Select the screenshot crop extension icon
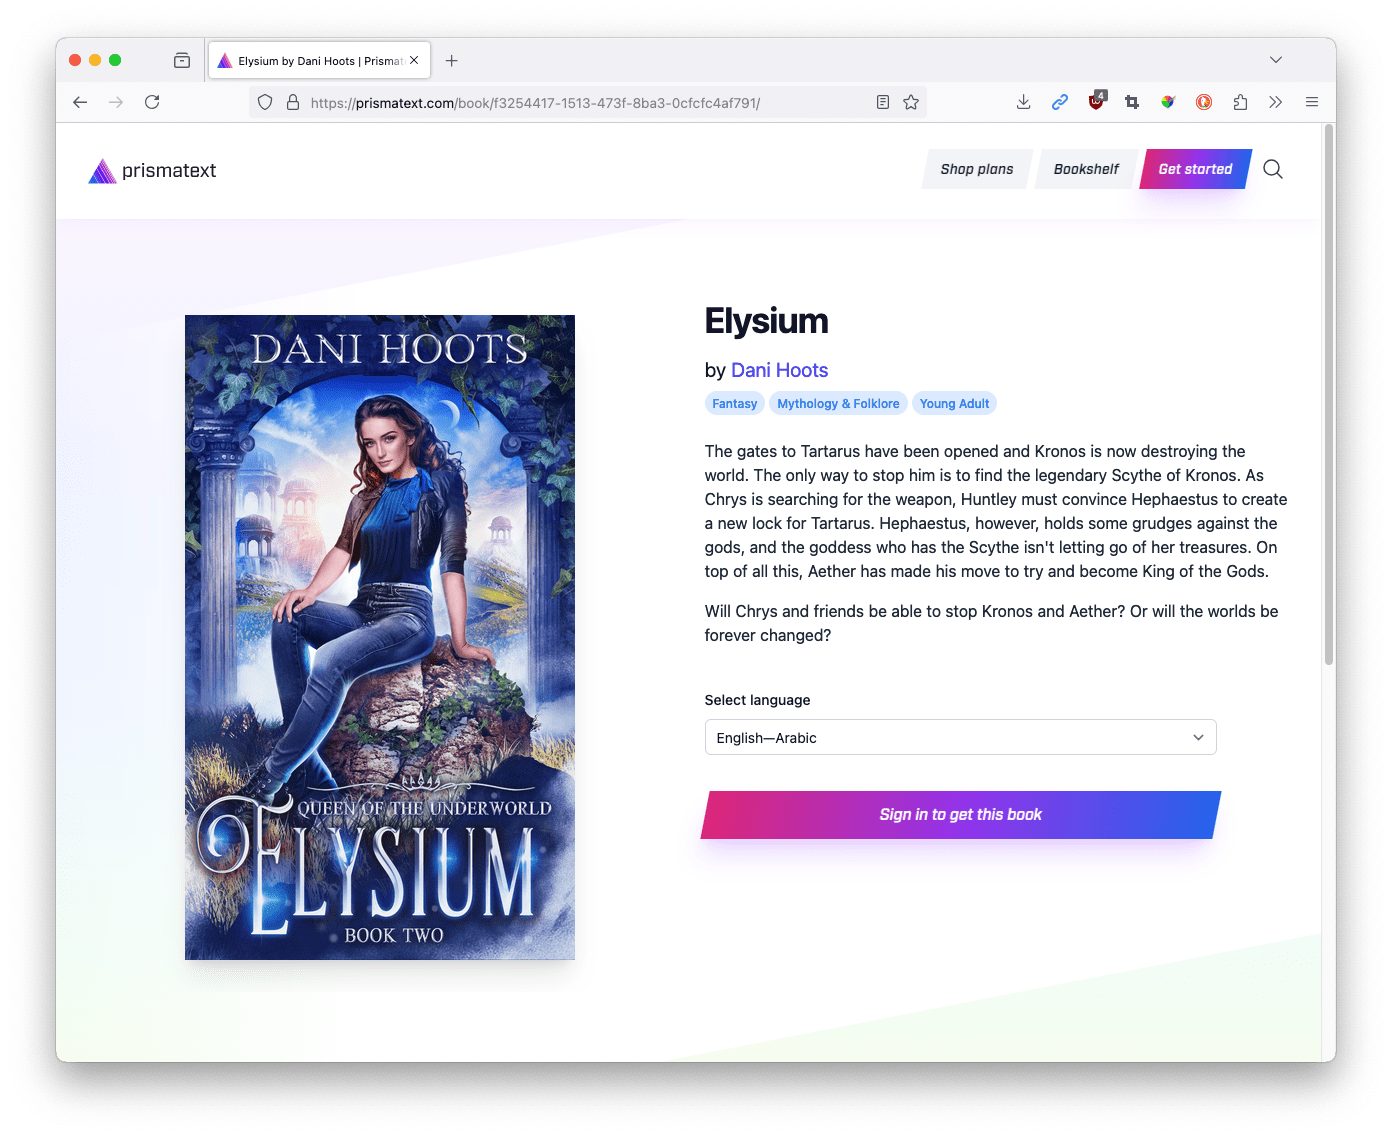 (1132, 101)
